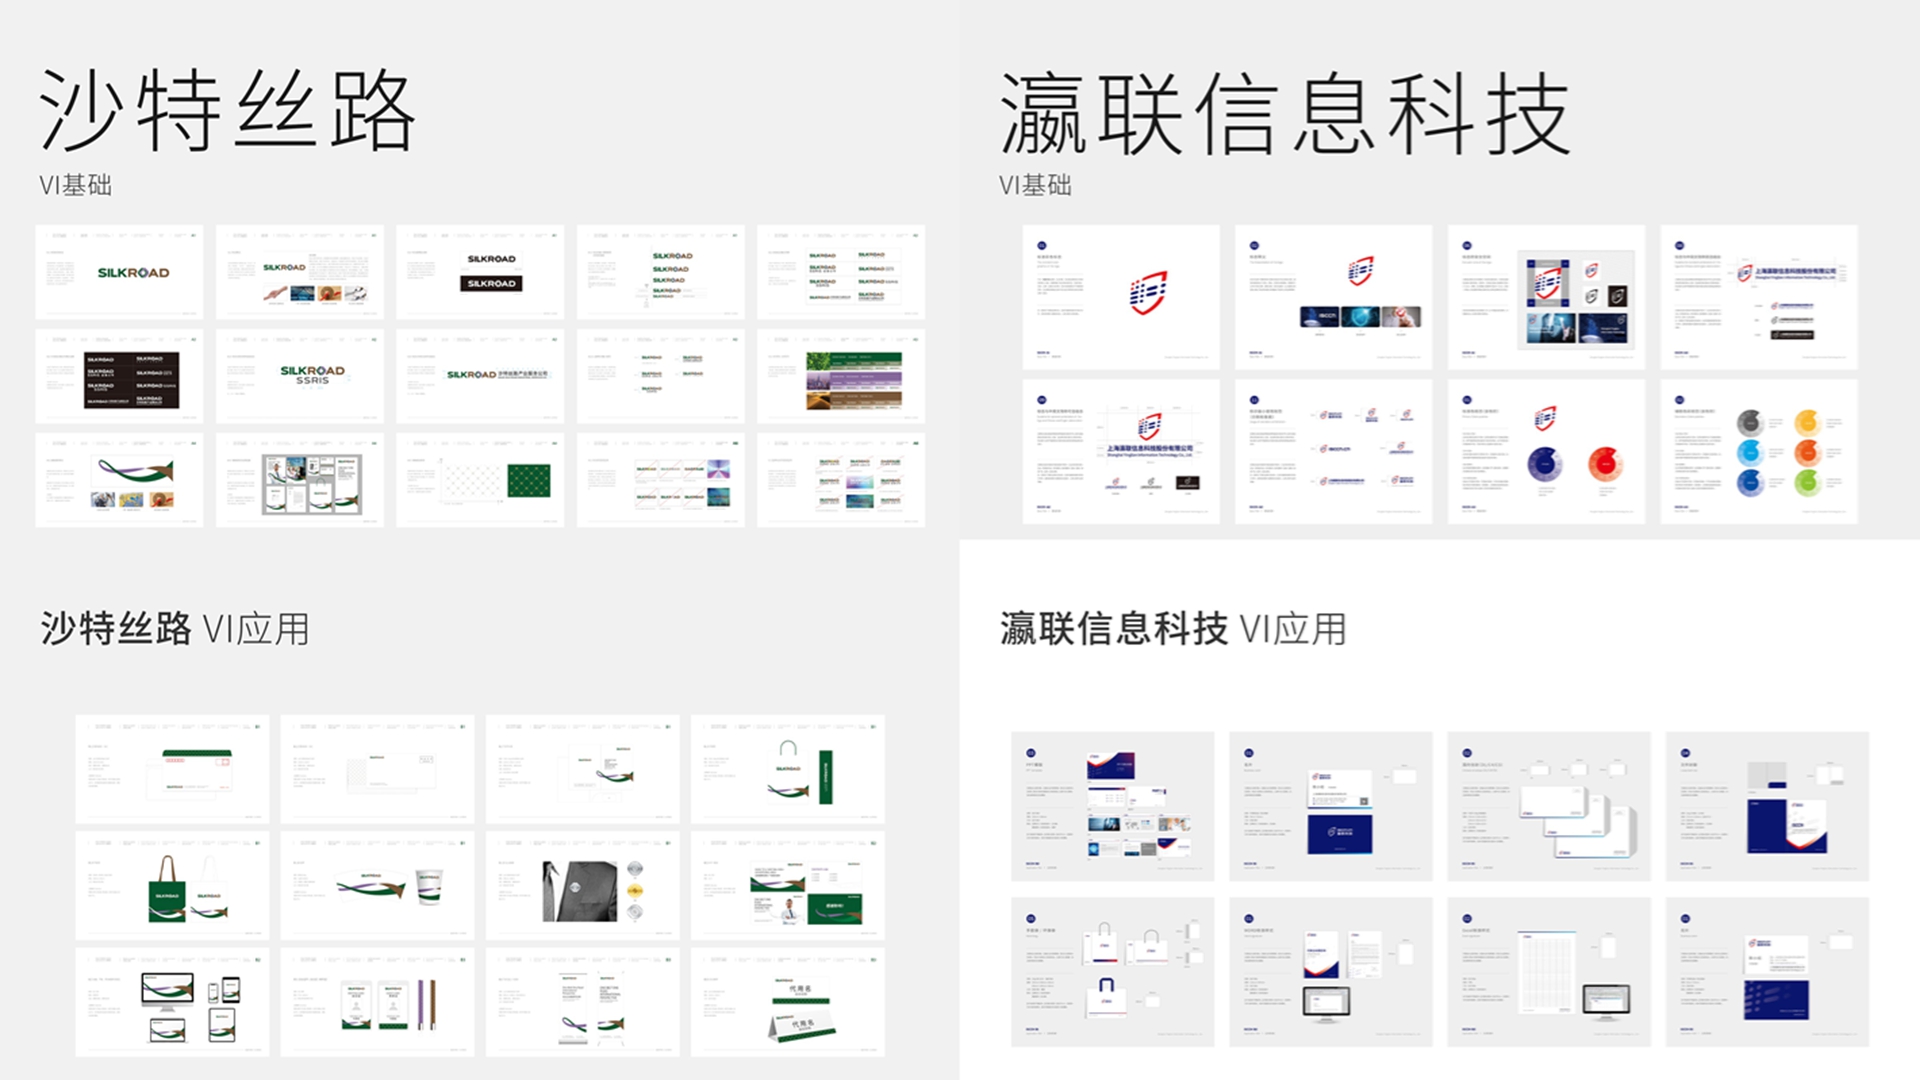Open the green staff ID card slide

point(788,886)
